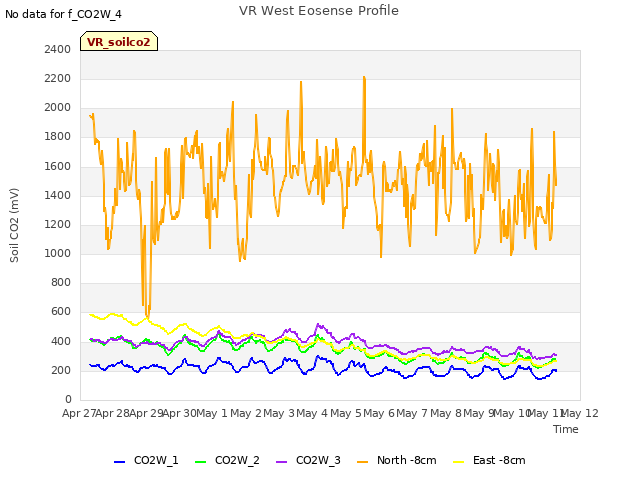Screen dimensions: 640x480
Task: Click the 1800 y-axis tick label
Action: [x=58, y=137]
